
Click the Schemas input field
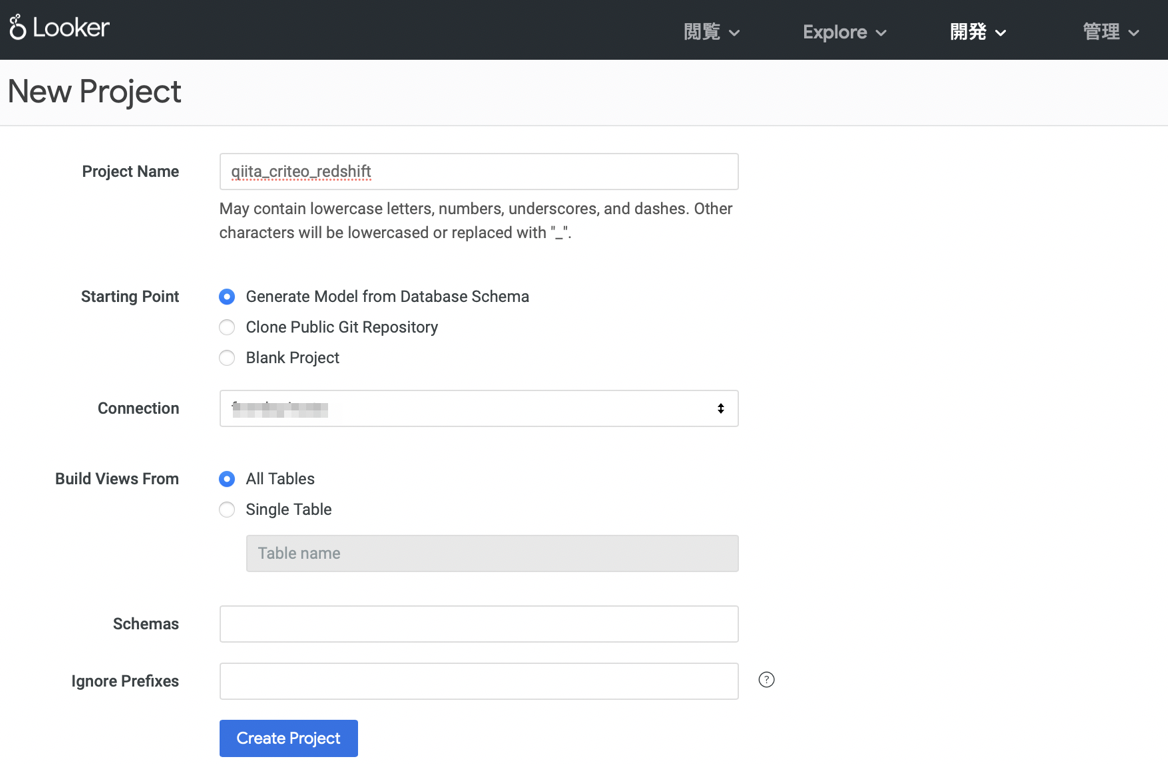pos(479,624)
